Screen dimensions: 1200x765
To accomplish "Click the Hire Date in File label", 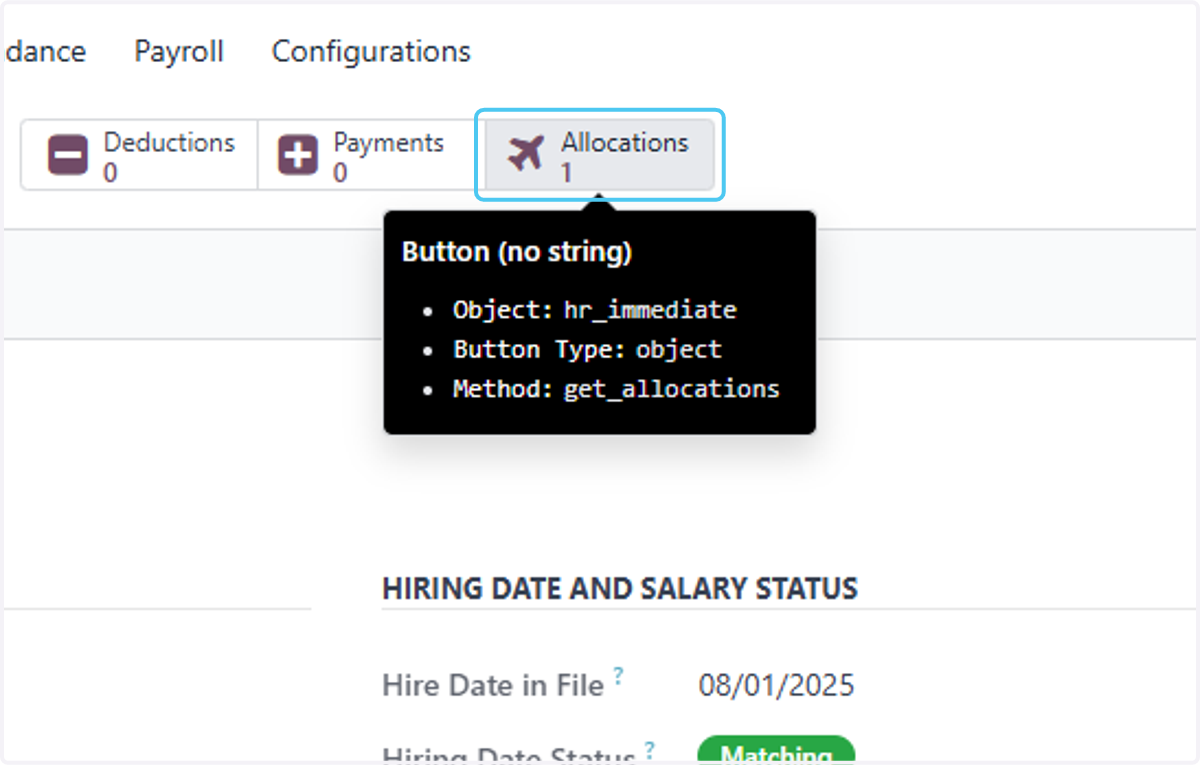I will coord(493,686).
